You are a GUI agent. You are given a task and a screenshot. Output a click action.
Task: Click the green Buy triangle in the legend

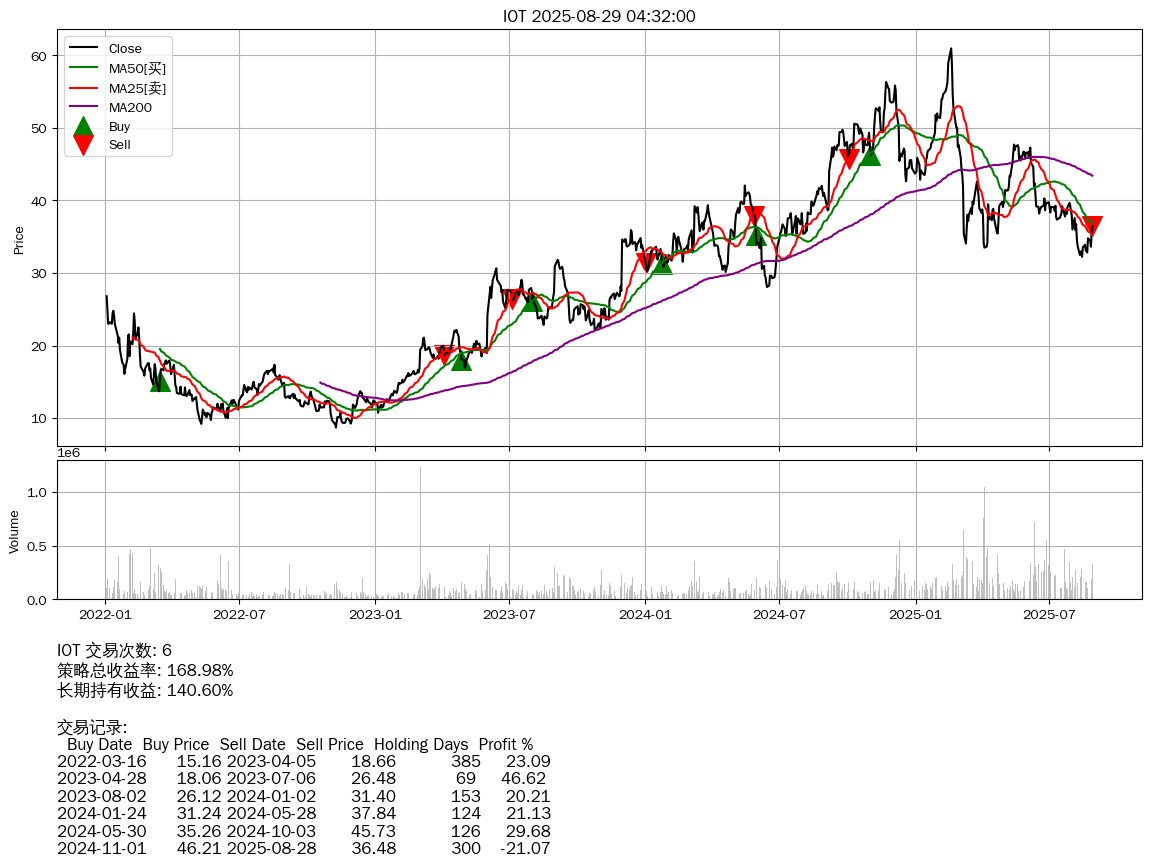tap(84, 127)
